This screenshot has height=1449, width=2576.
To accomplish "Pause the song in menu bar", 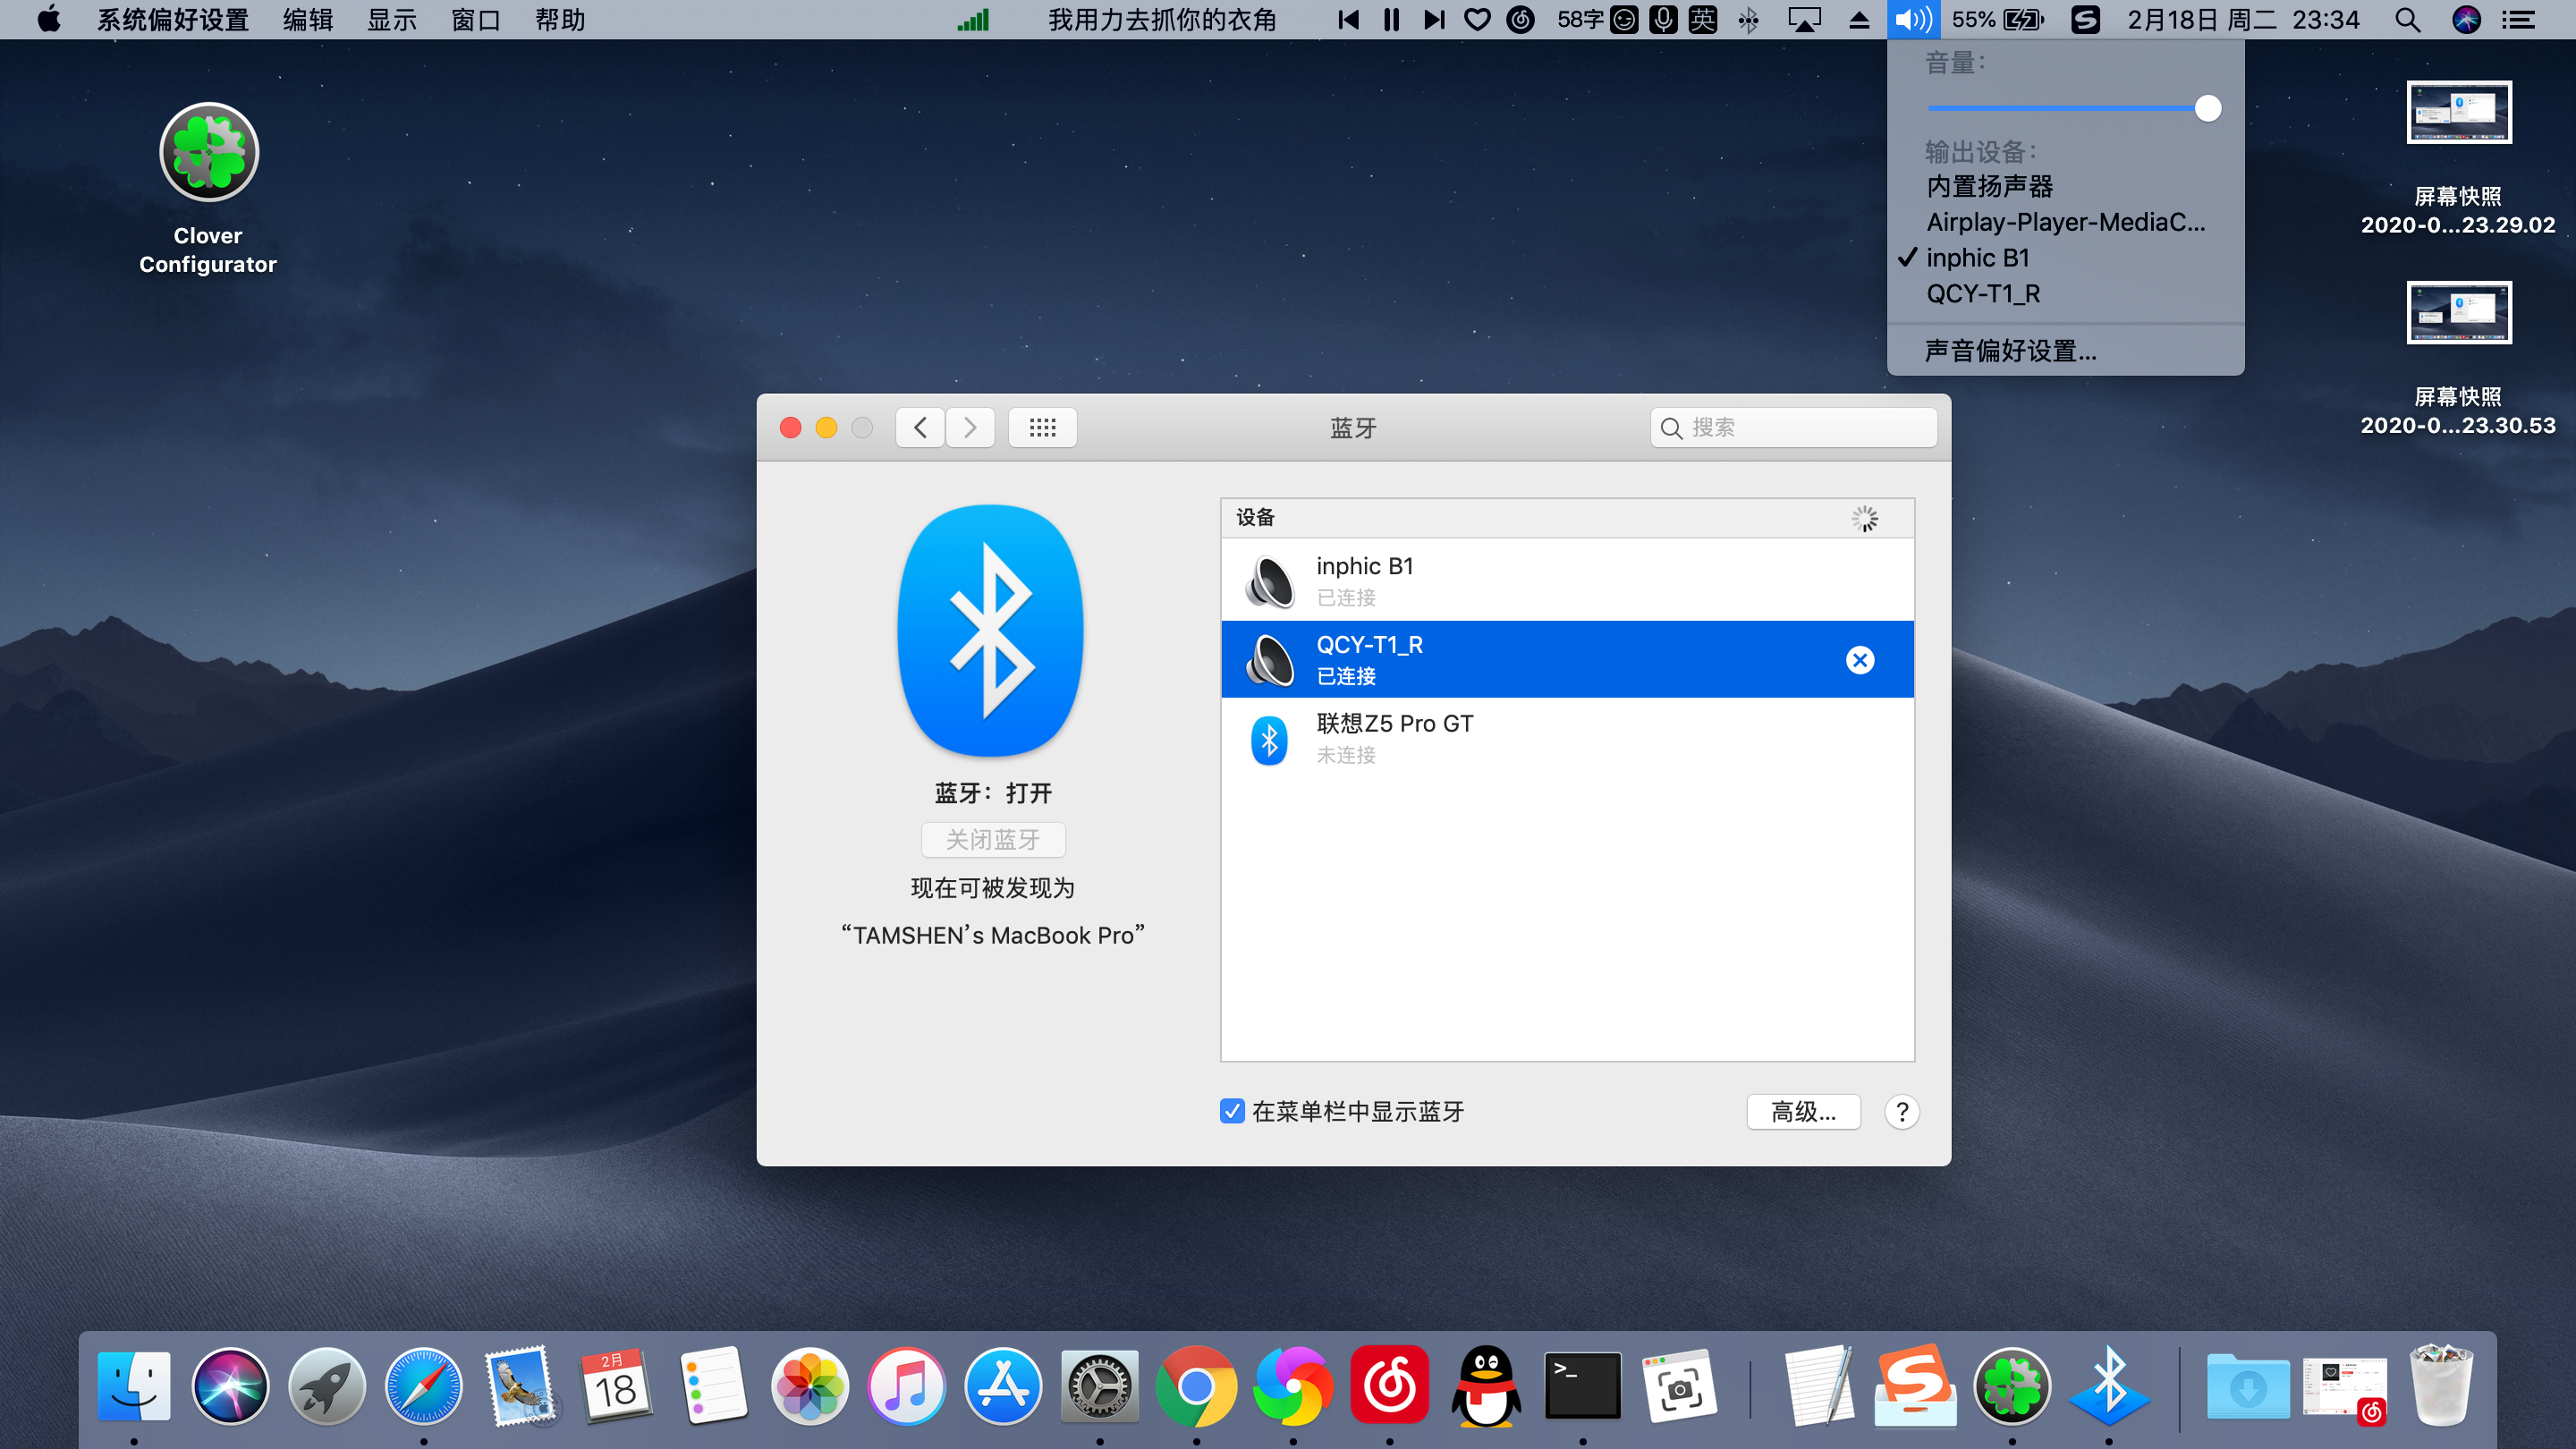I will tap(1391, 19).
